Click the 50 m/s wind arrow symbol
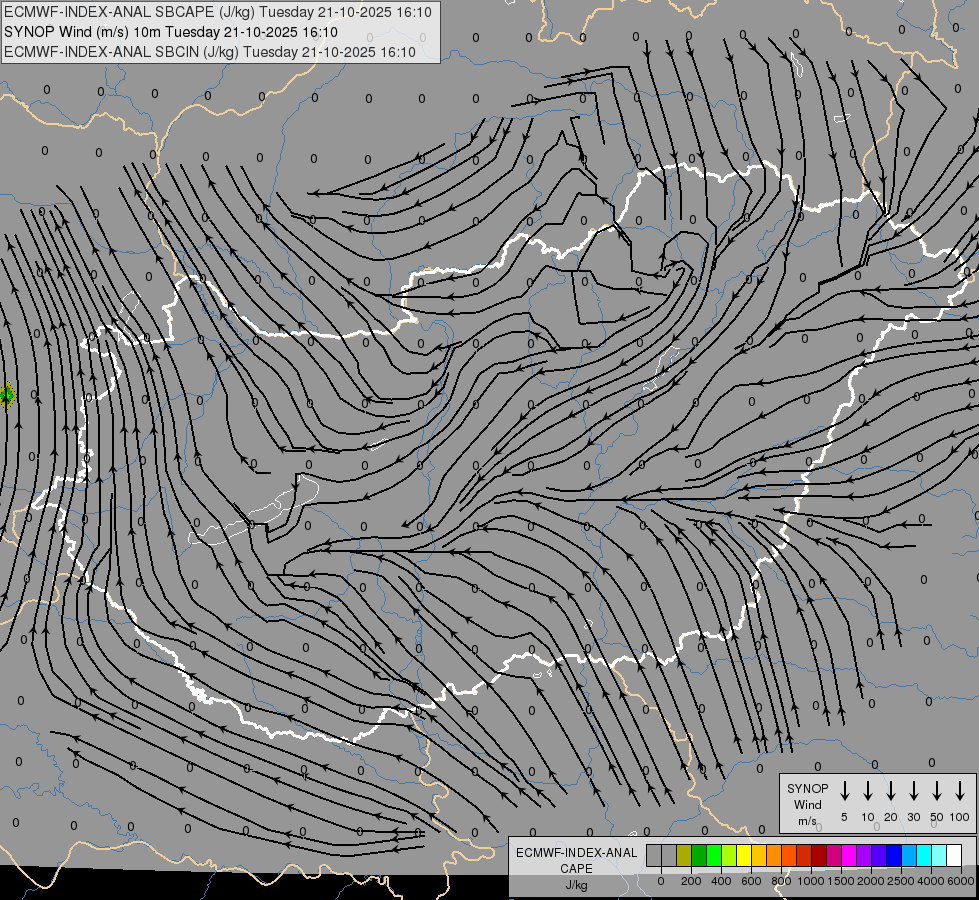 pos(937,791)
